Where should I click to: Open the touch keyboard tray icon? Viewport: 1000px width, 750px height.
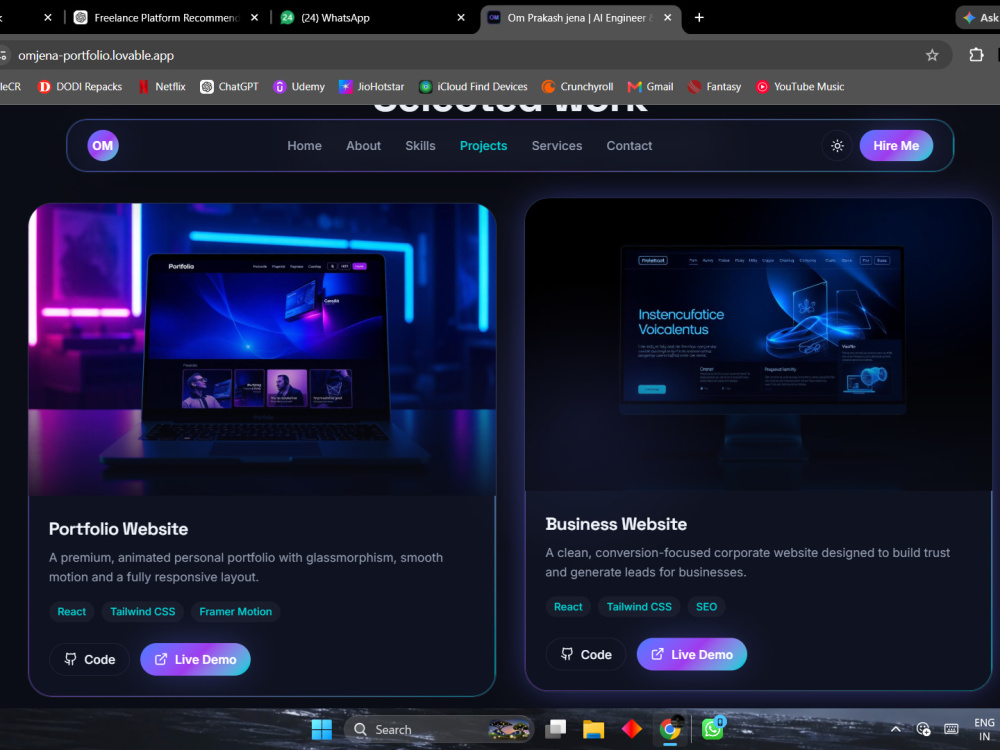click(x=951, y=729)
